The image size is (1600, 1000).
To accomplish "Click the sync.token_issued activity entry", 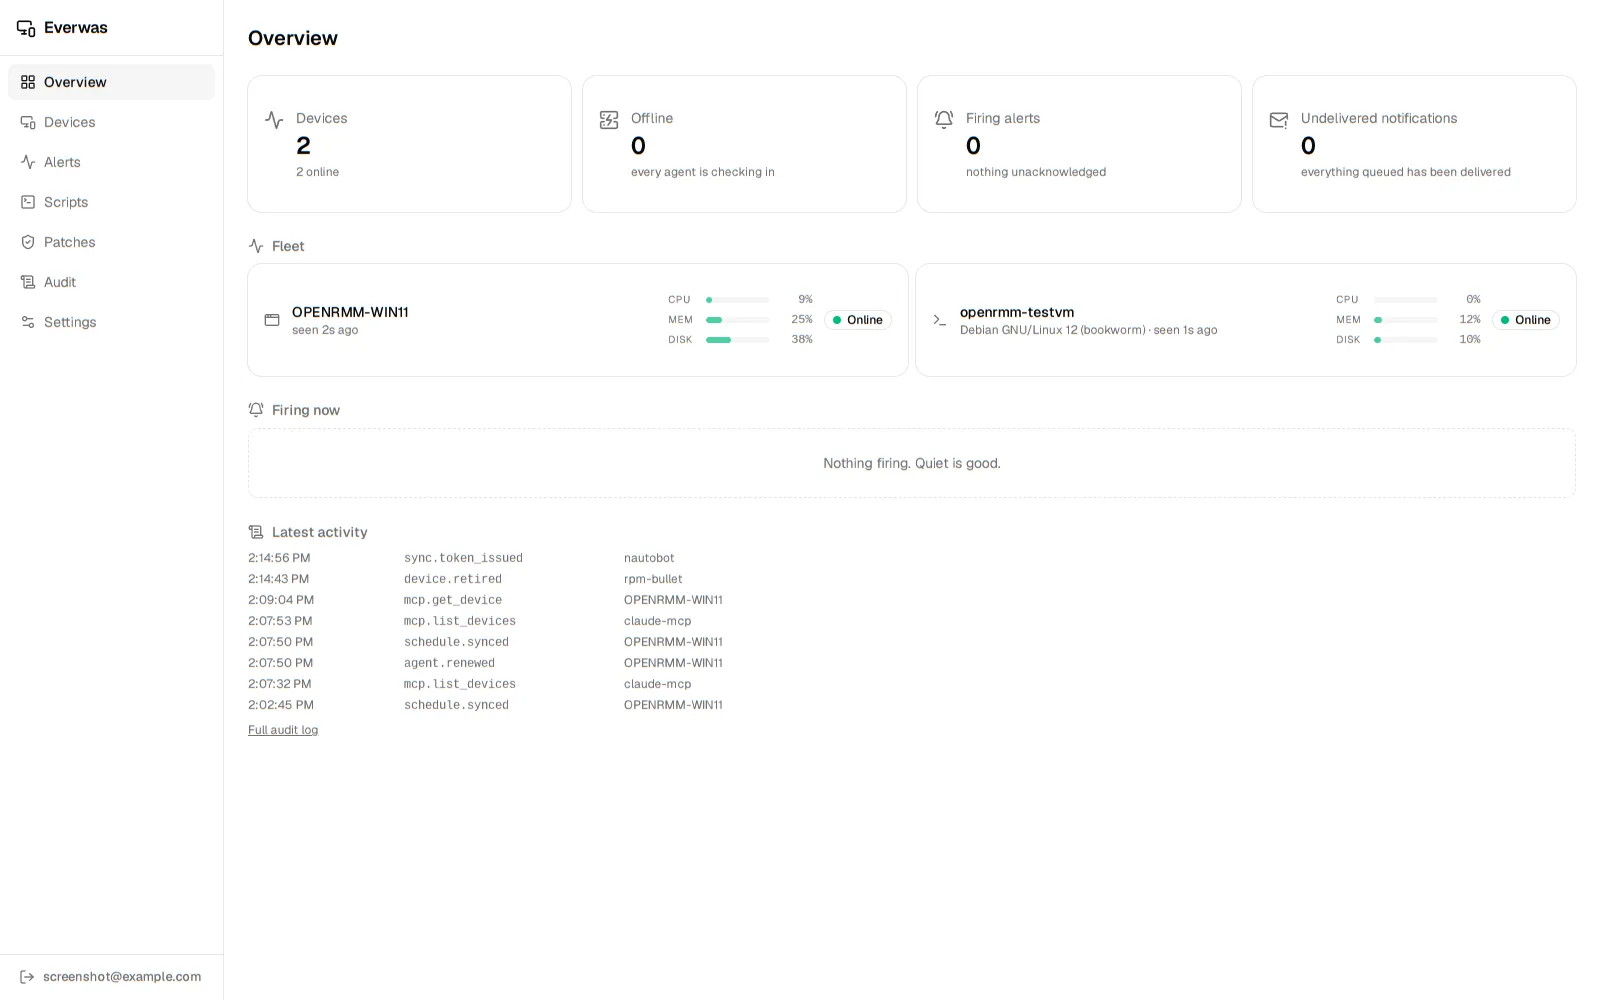I will click(463, 558).
